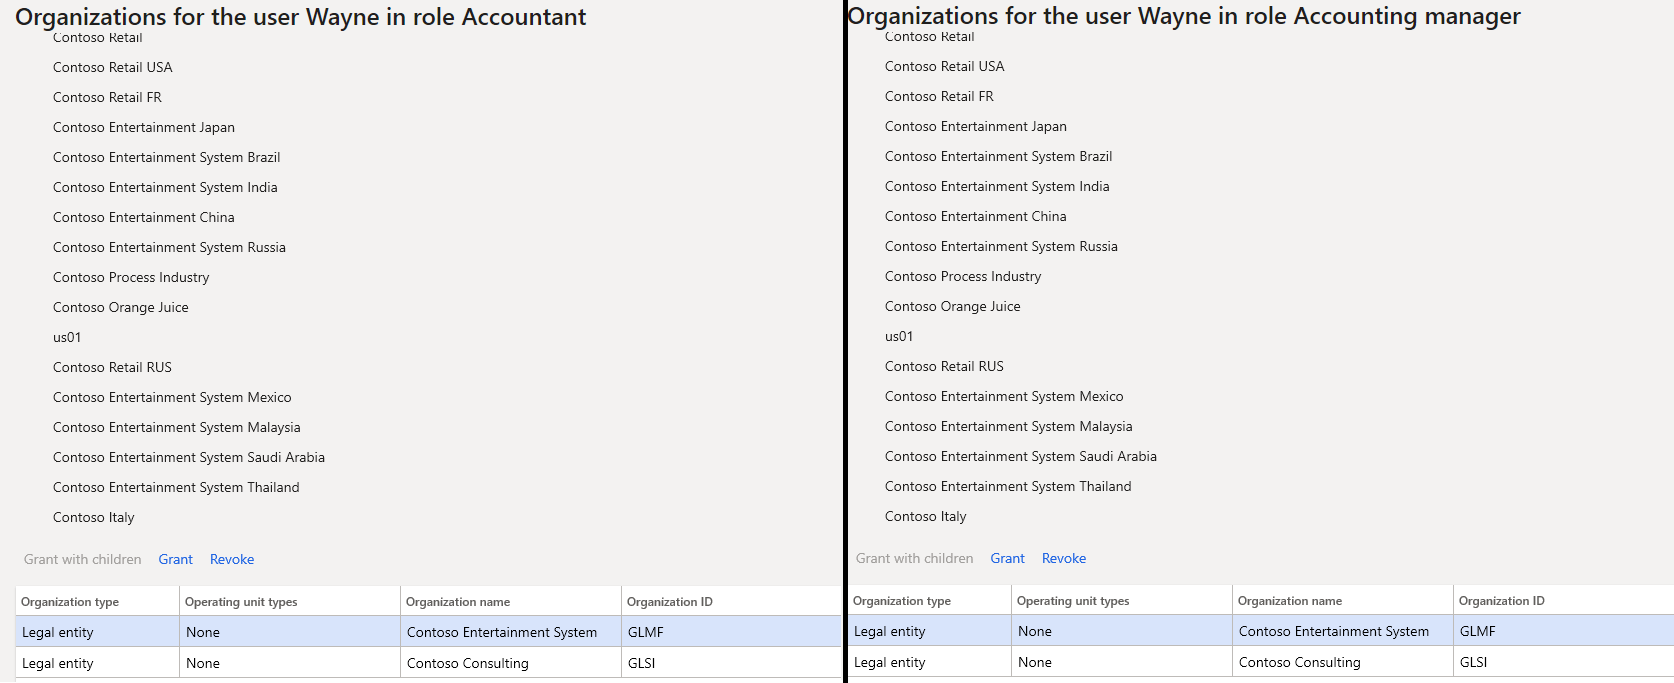
Task: Select Contoso Retail RUS in Accounting manager list
Action: coord(944,366)
